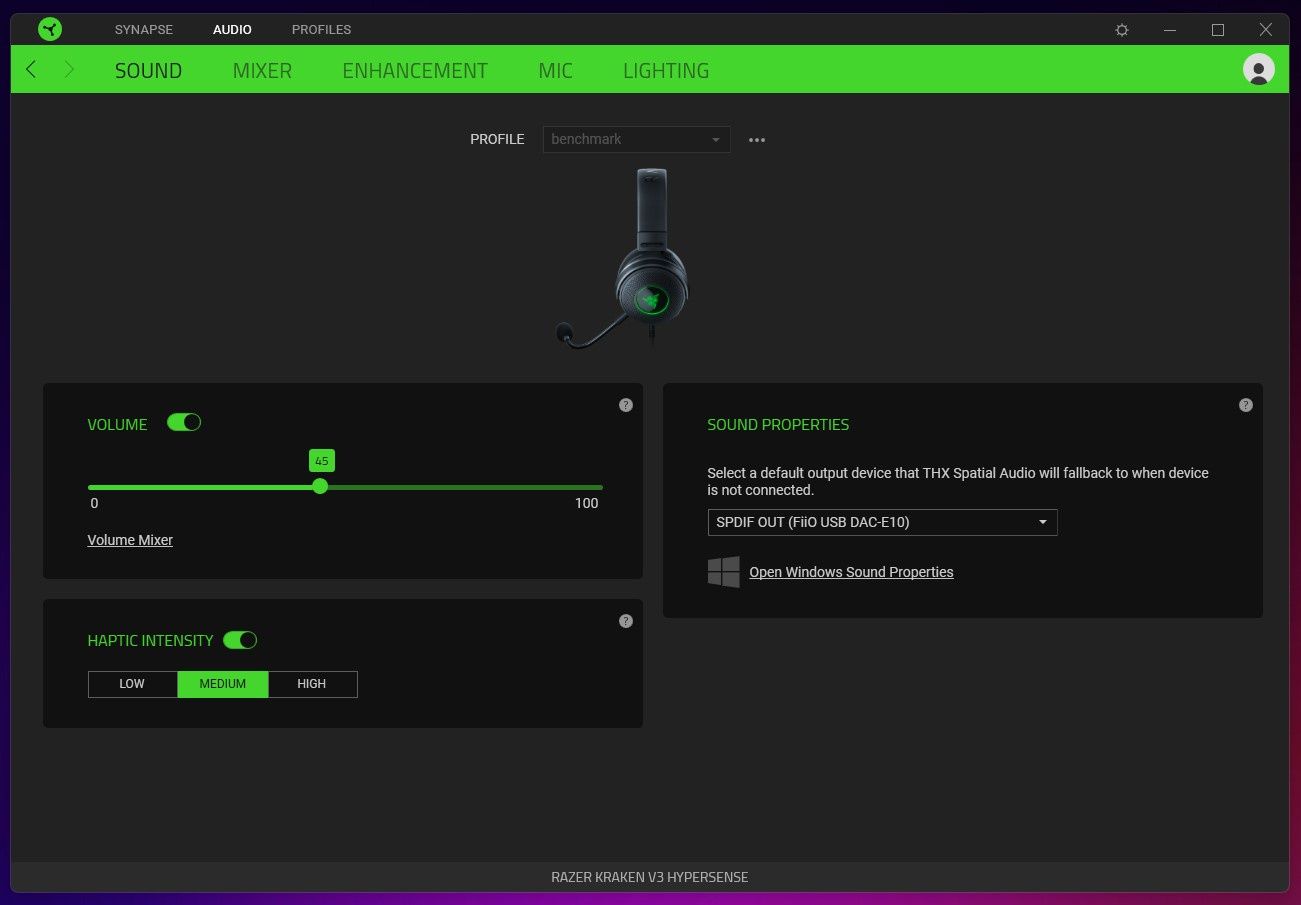This screenshot has height=905, width=1301.
Task: Click the Haptic Intensity help icon
Action: click(626, 621)
